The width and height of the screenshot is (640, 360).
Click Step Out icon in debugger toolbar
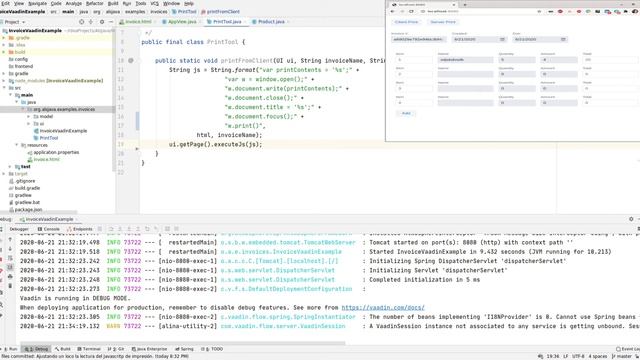[x=138, y=229]
